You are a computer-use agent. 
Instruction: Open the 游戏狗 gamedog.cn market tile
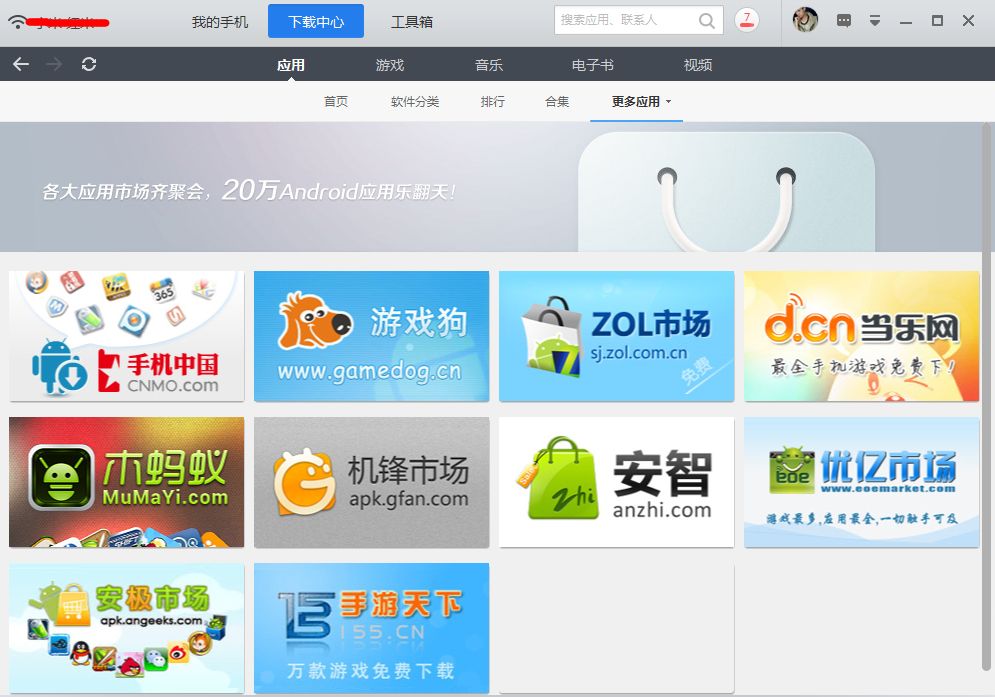click(x=371, y=336)
